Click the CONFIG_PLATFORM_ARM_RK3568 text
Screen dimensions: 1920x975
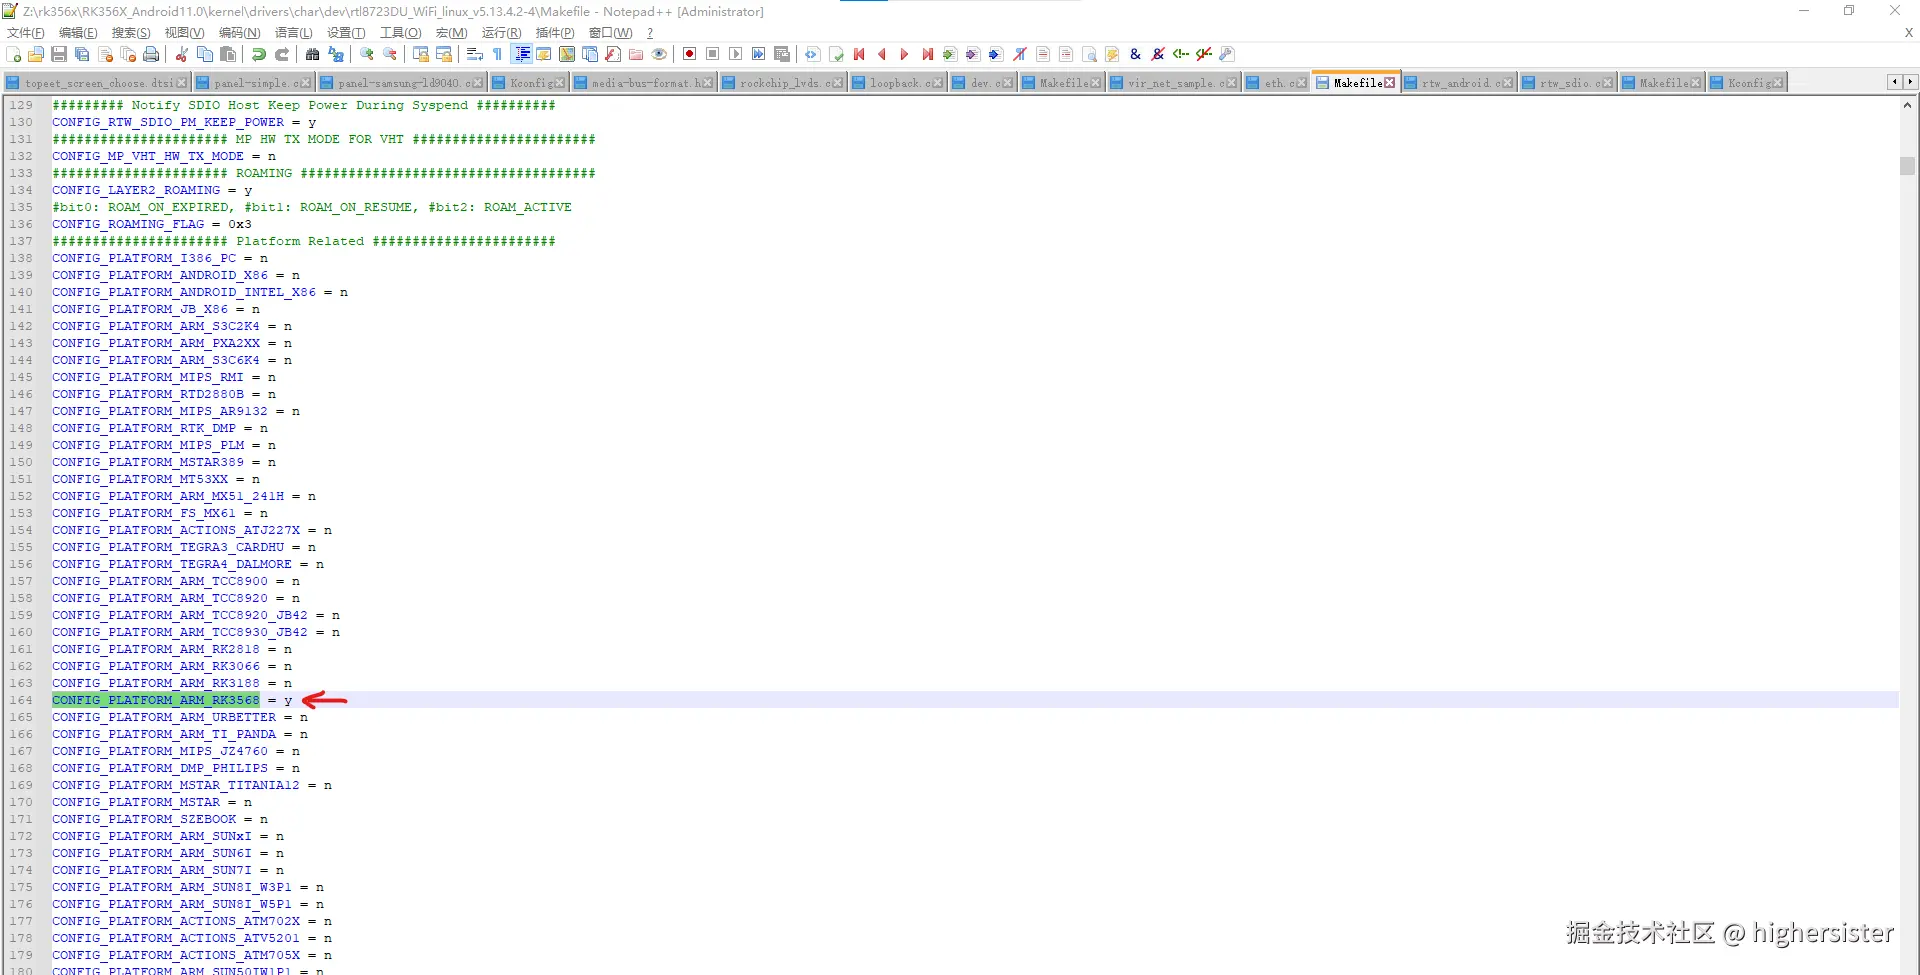point(156,700)
